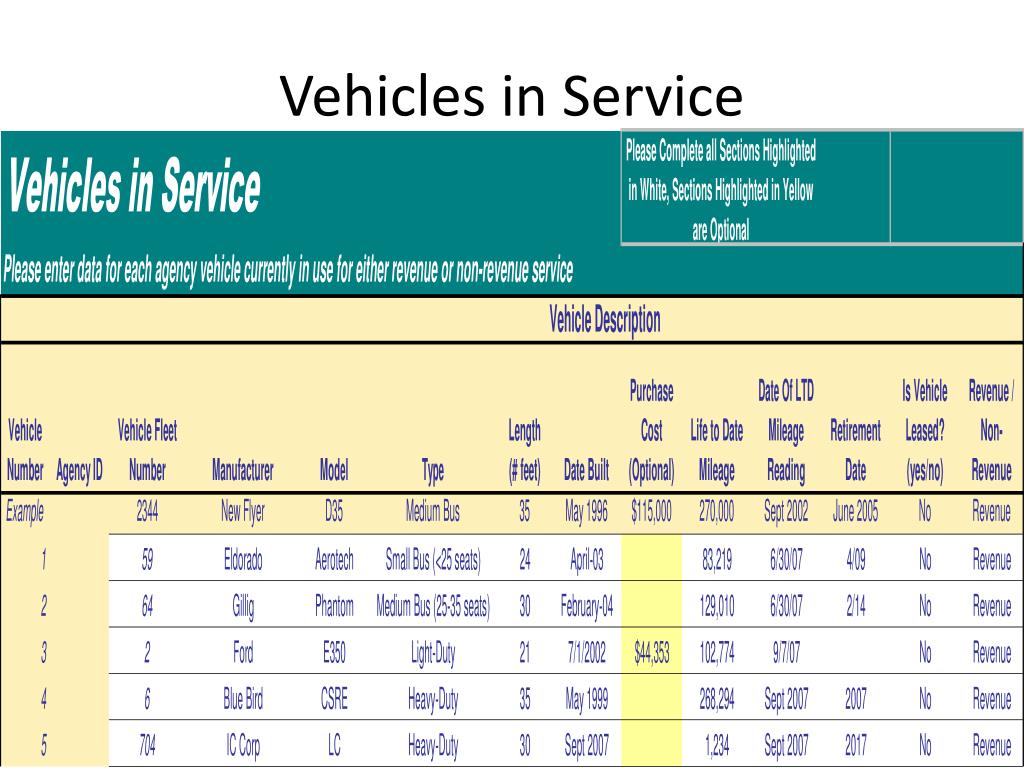Select the 'Life to Date Mileage' header
1024x768 pixels.
tap(716, 451)
